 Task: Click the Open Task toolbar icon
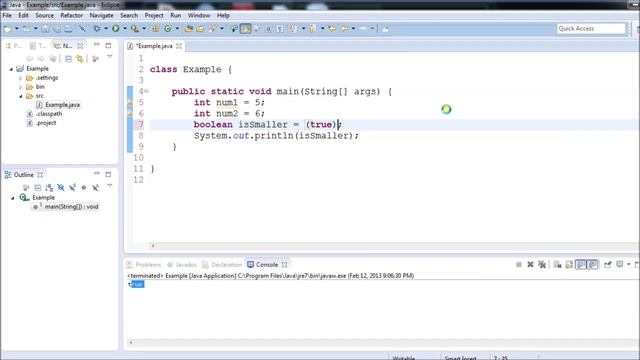(200, 29)
